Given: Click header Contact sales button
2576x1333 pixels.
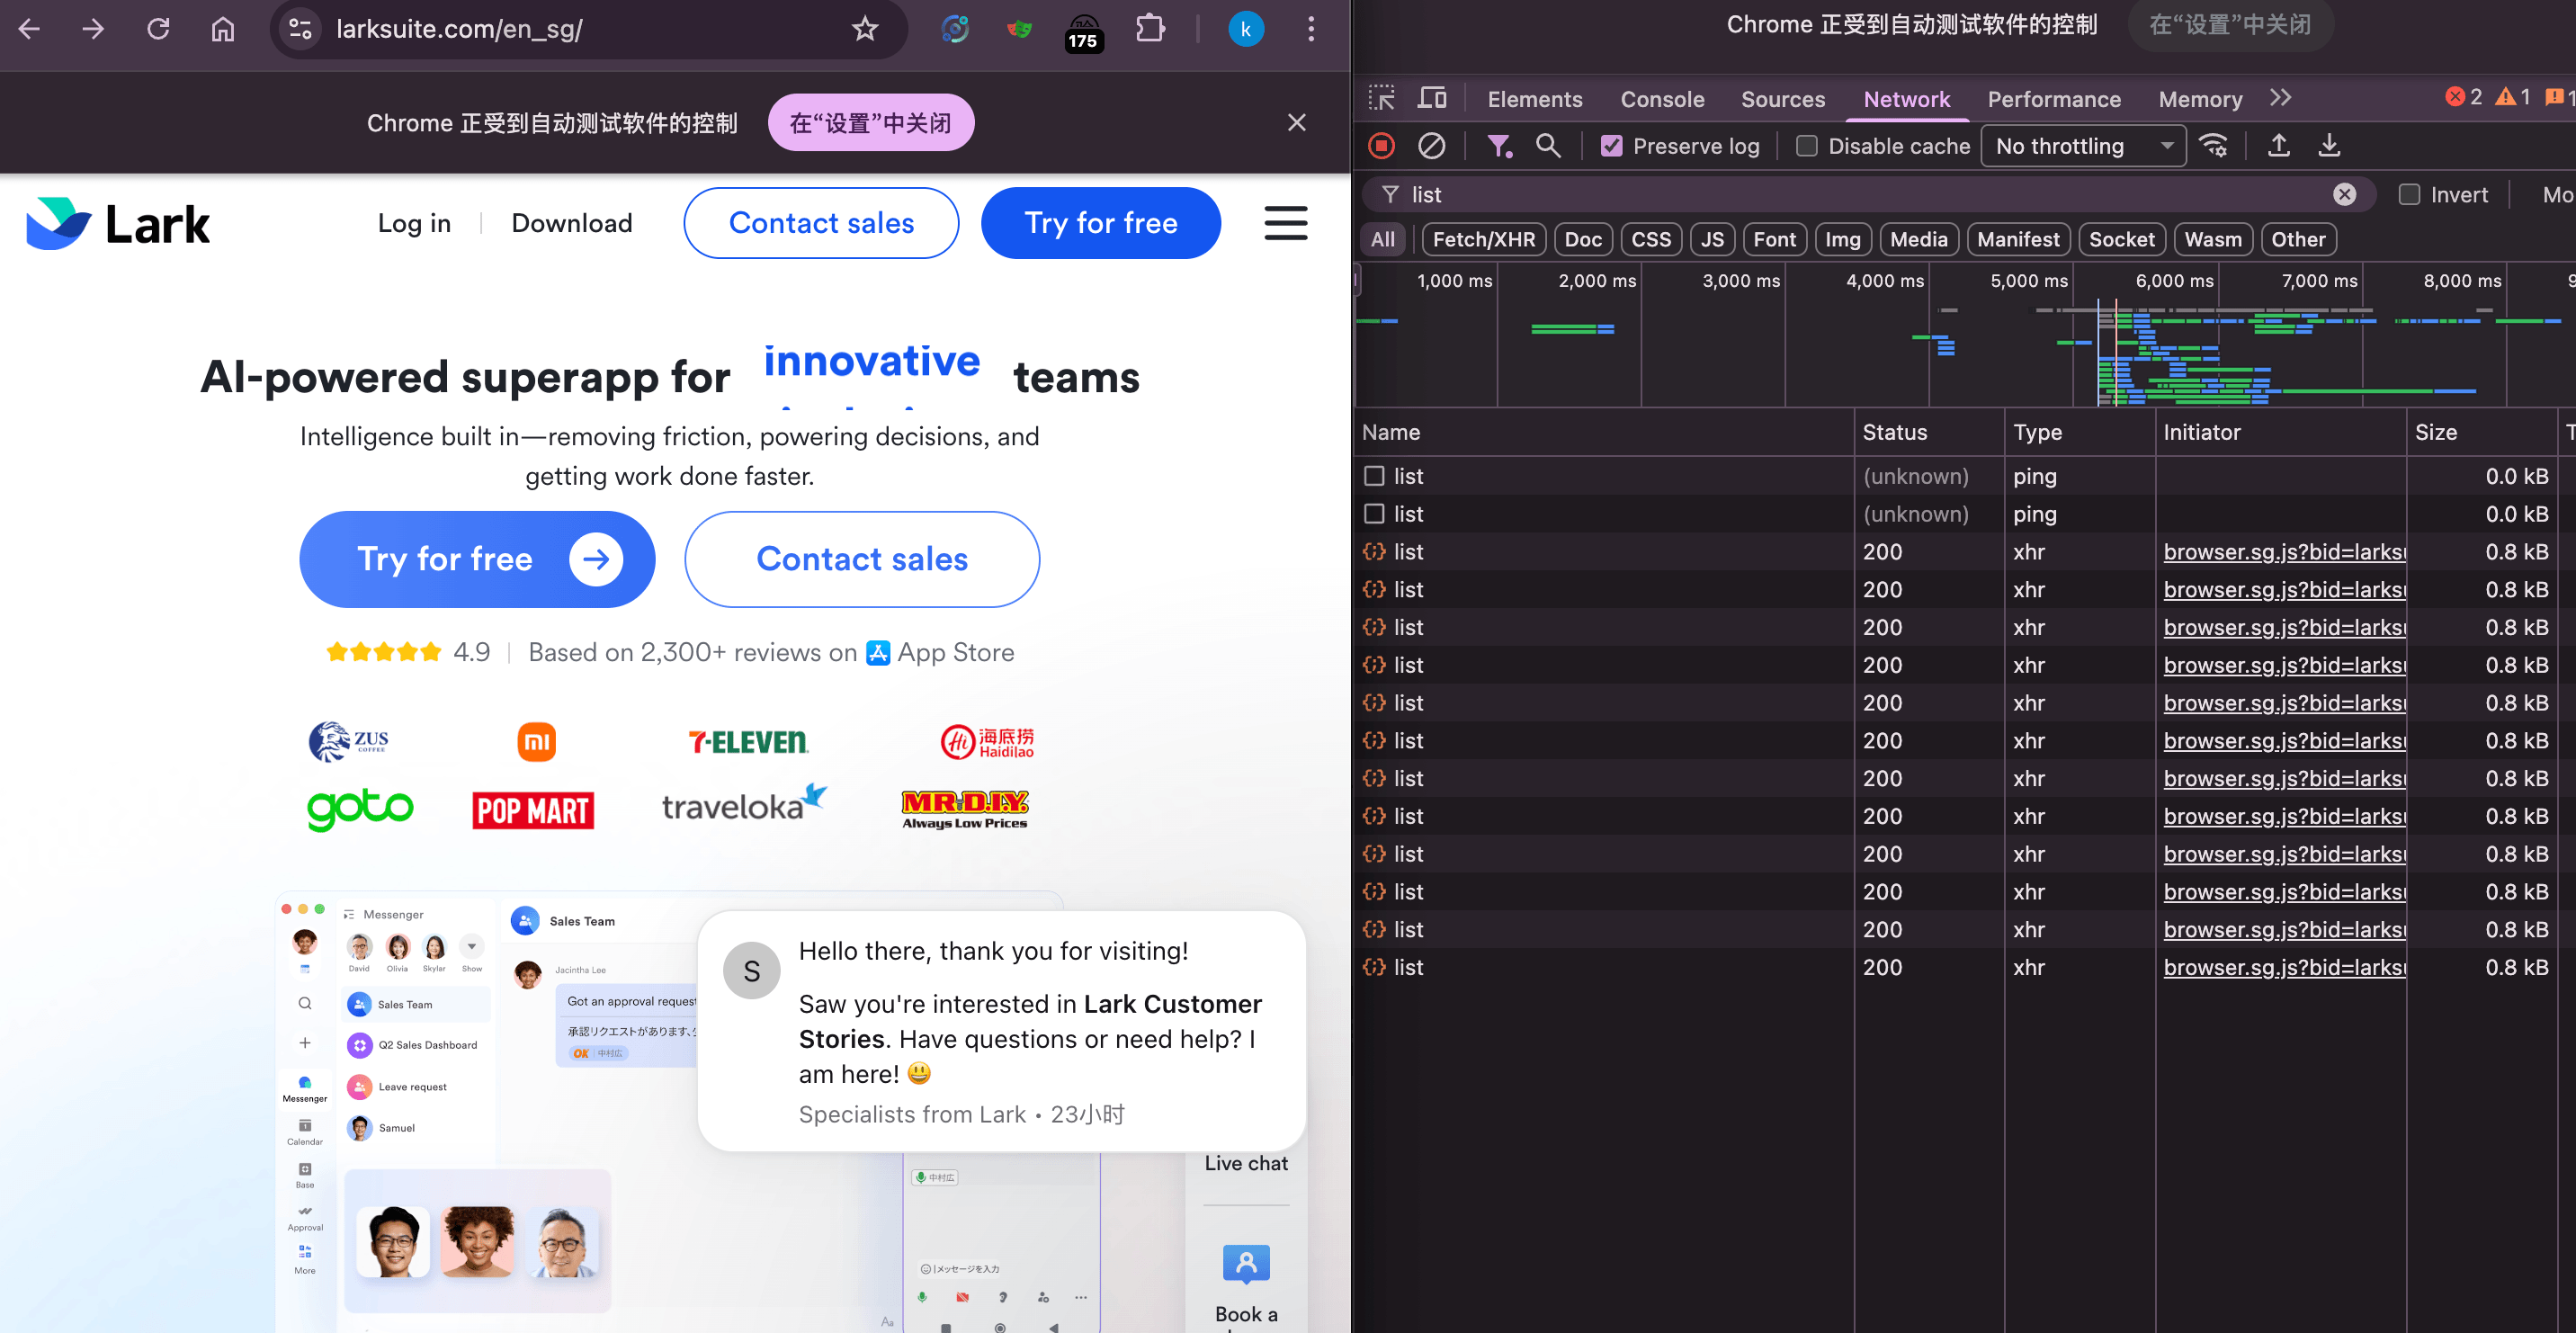Looking at the screenshot, I should 821,223.
